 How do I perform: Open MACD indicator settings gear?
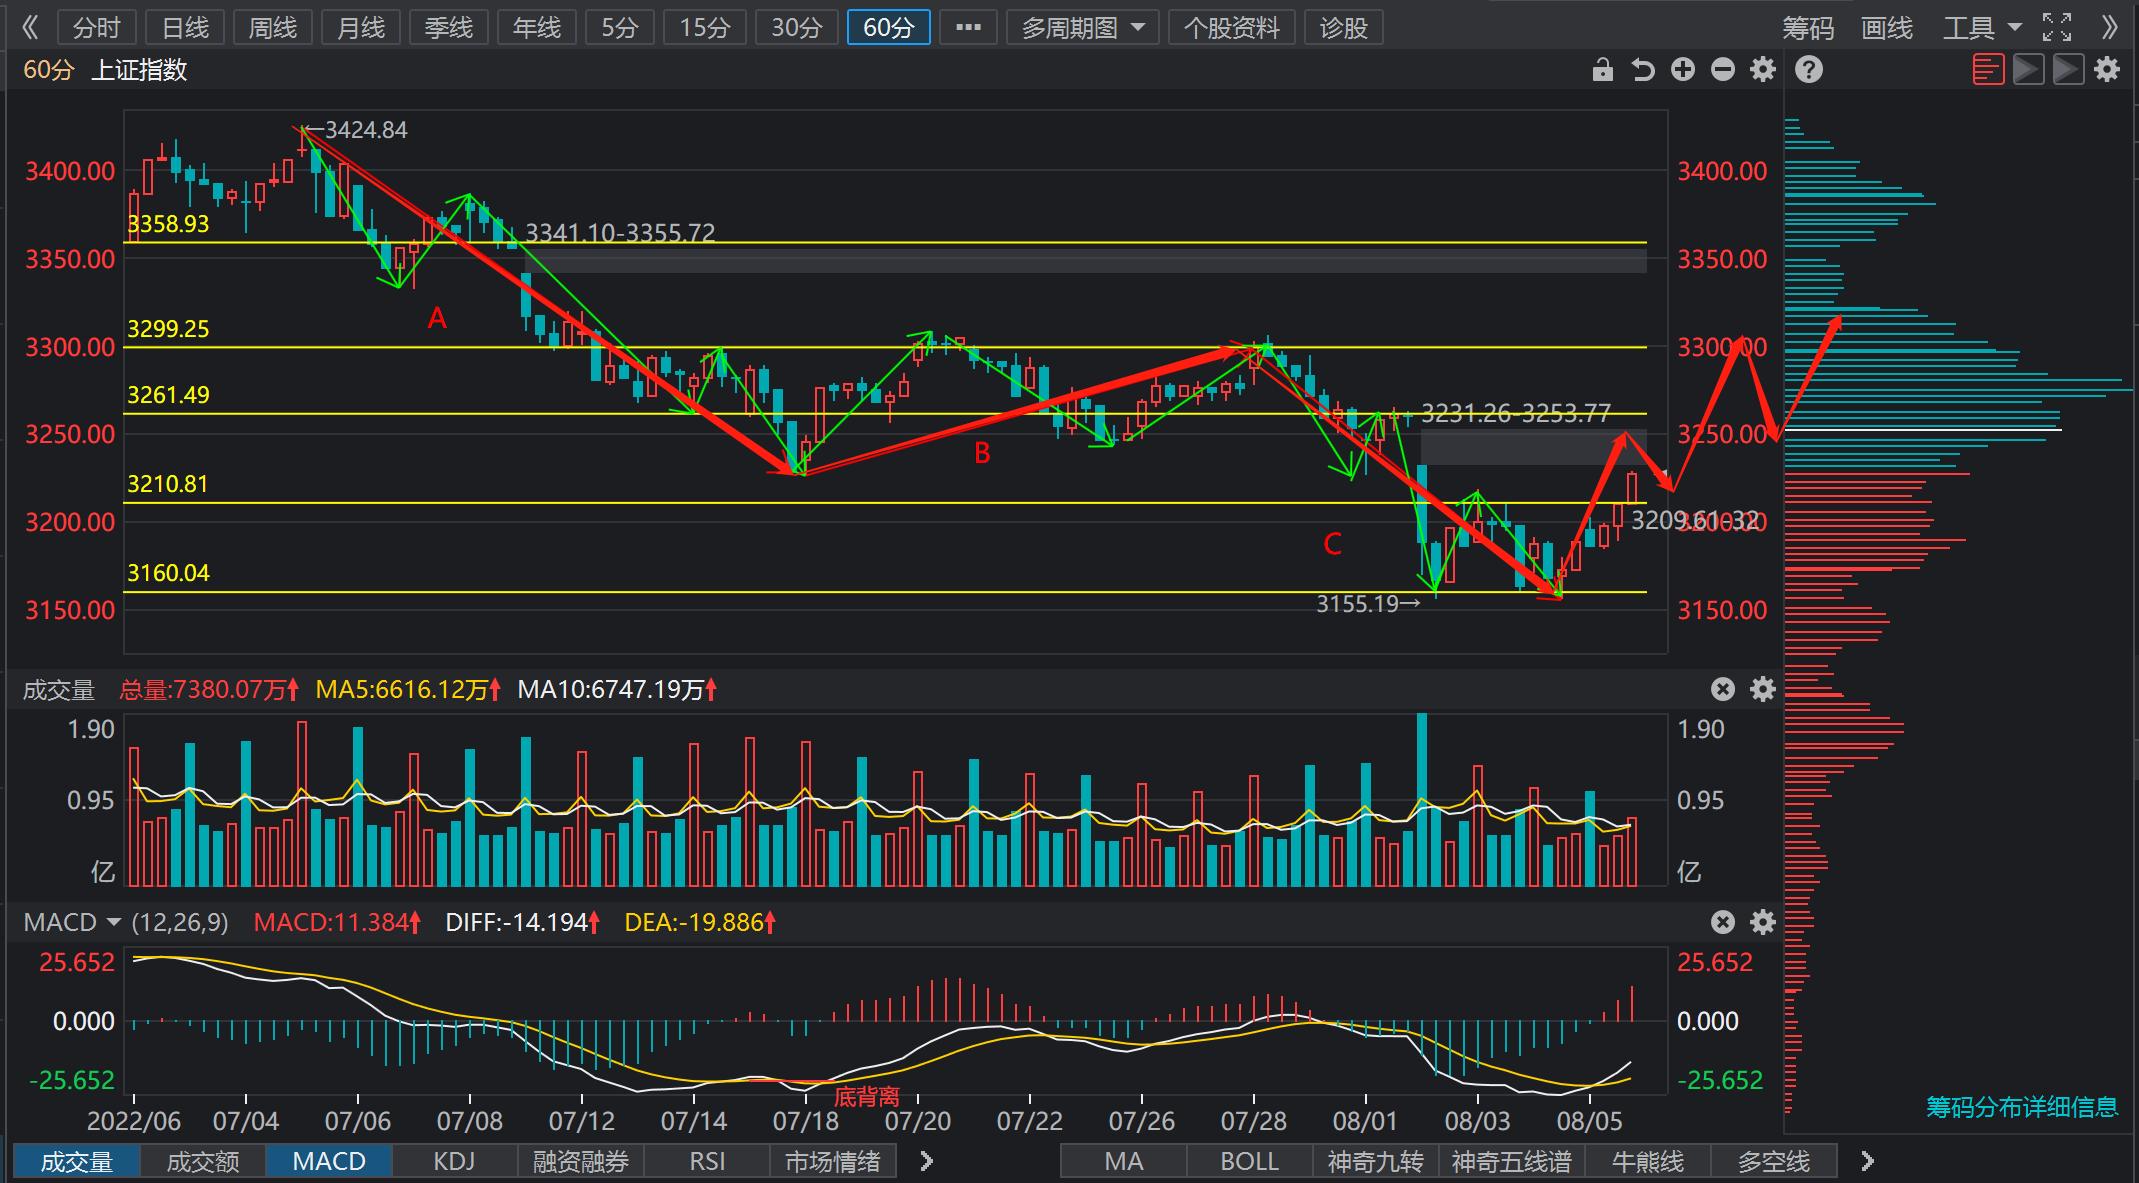tap(1763, 922)
